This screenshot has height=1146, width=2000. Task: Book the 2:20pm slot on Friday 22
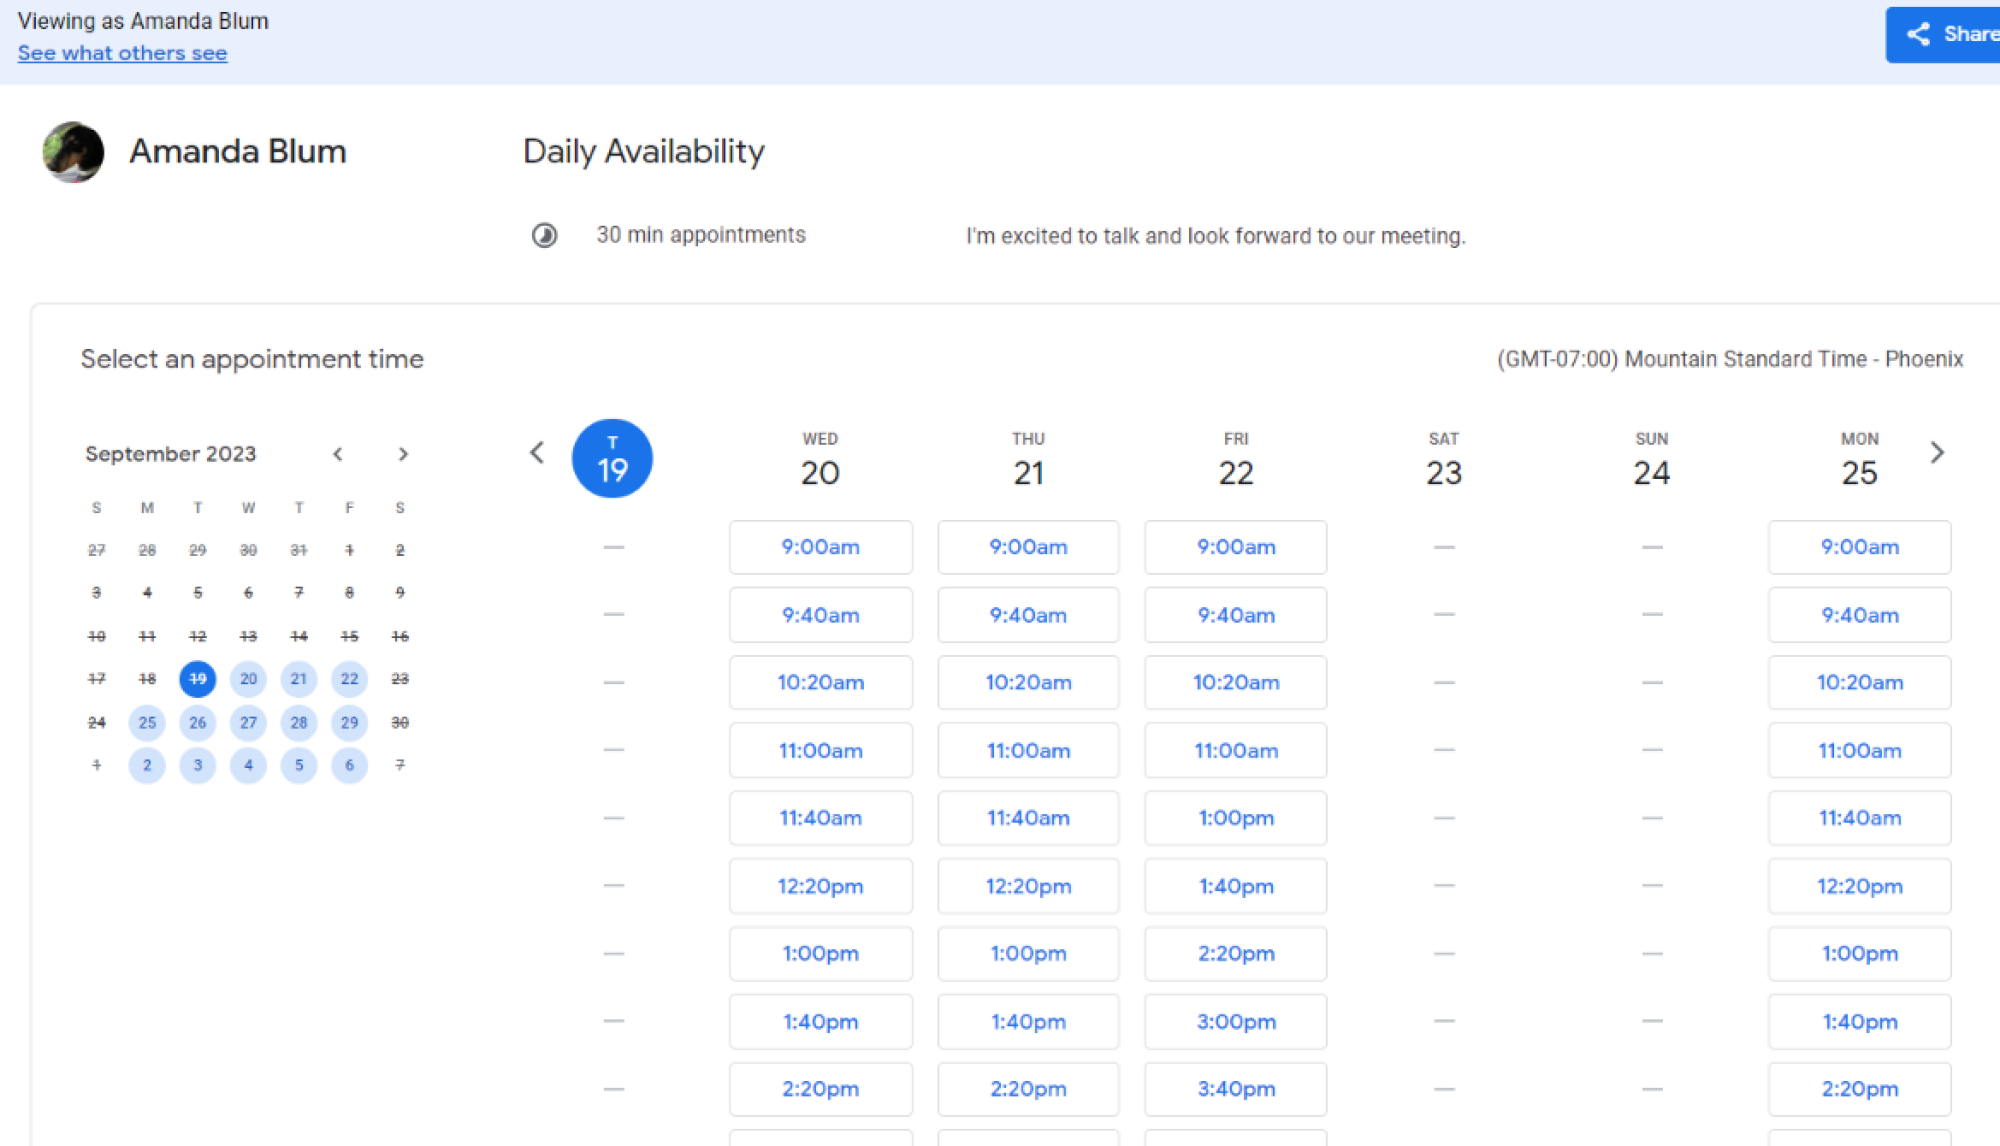1236,953
